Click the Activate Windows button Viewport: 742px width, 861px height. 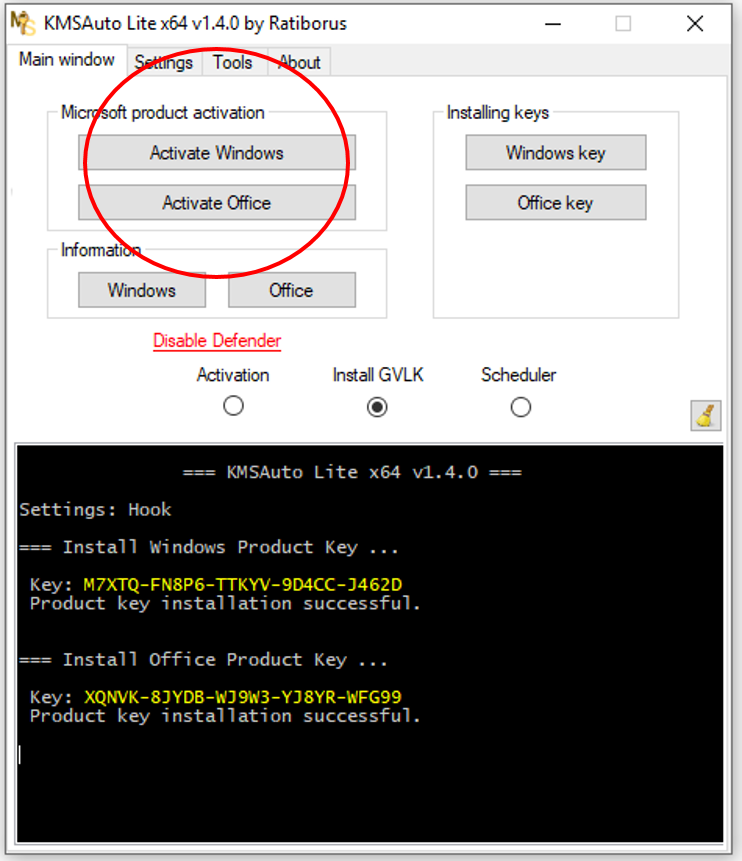point(217,153)
